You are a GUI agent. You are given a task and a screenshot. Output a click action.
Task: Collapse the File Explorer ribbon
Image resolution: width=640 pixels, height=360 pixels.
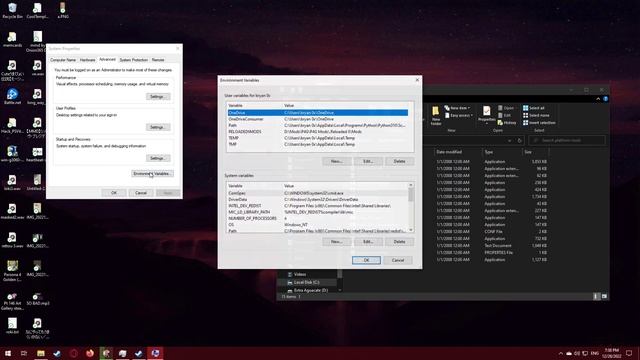click(x=598, y=99)
